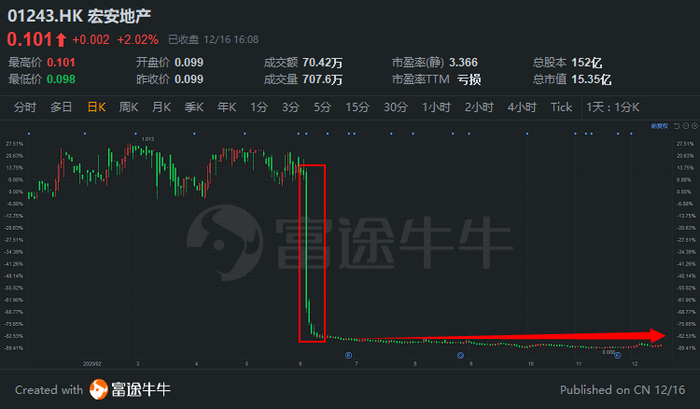Switch to the 周K tab
The height and width of the screenshot is (409, 700).
129,107
